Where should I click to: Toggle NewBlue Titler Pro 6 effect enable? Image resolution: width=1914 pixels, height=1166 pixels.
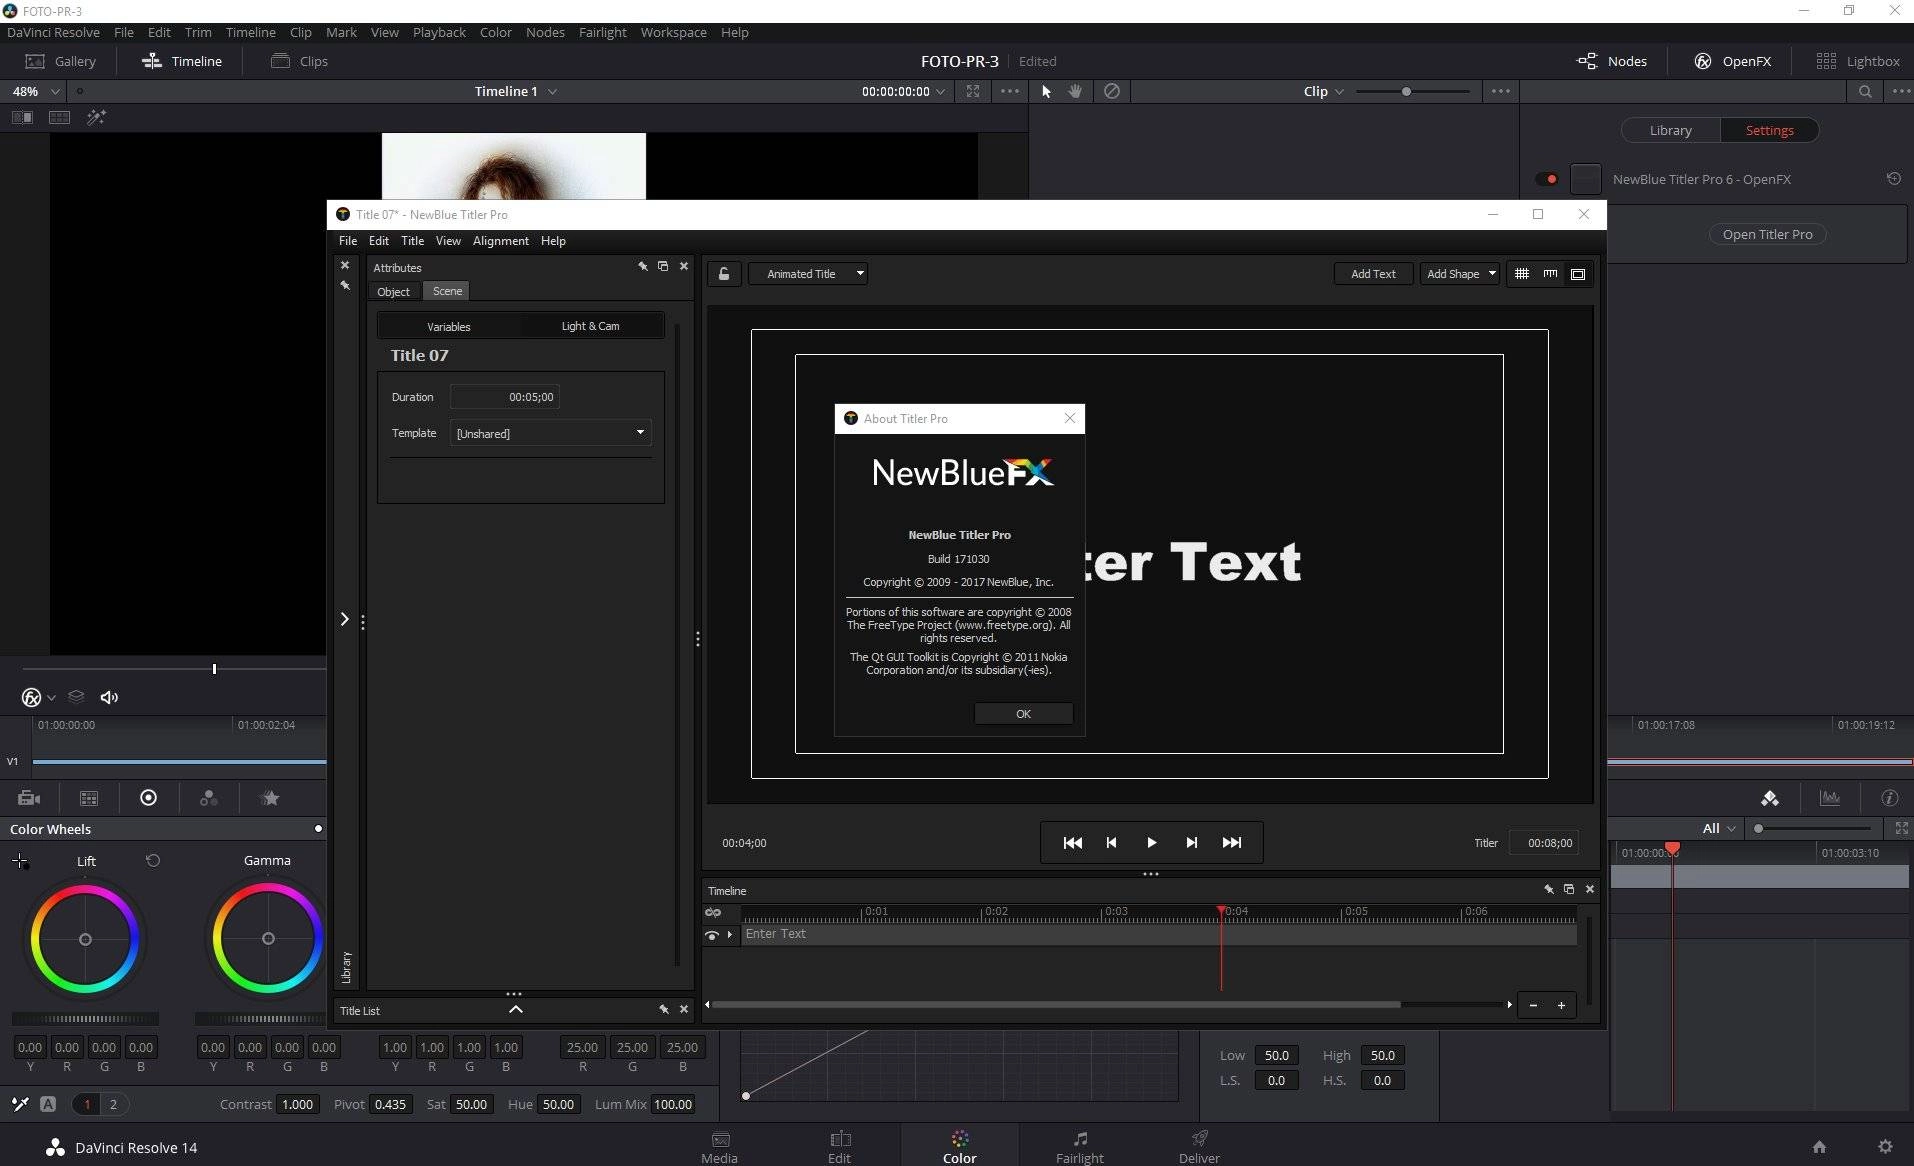[x=1547, y=180]
